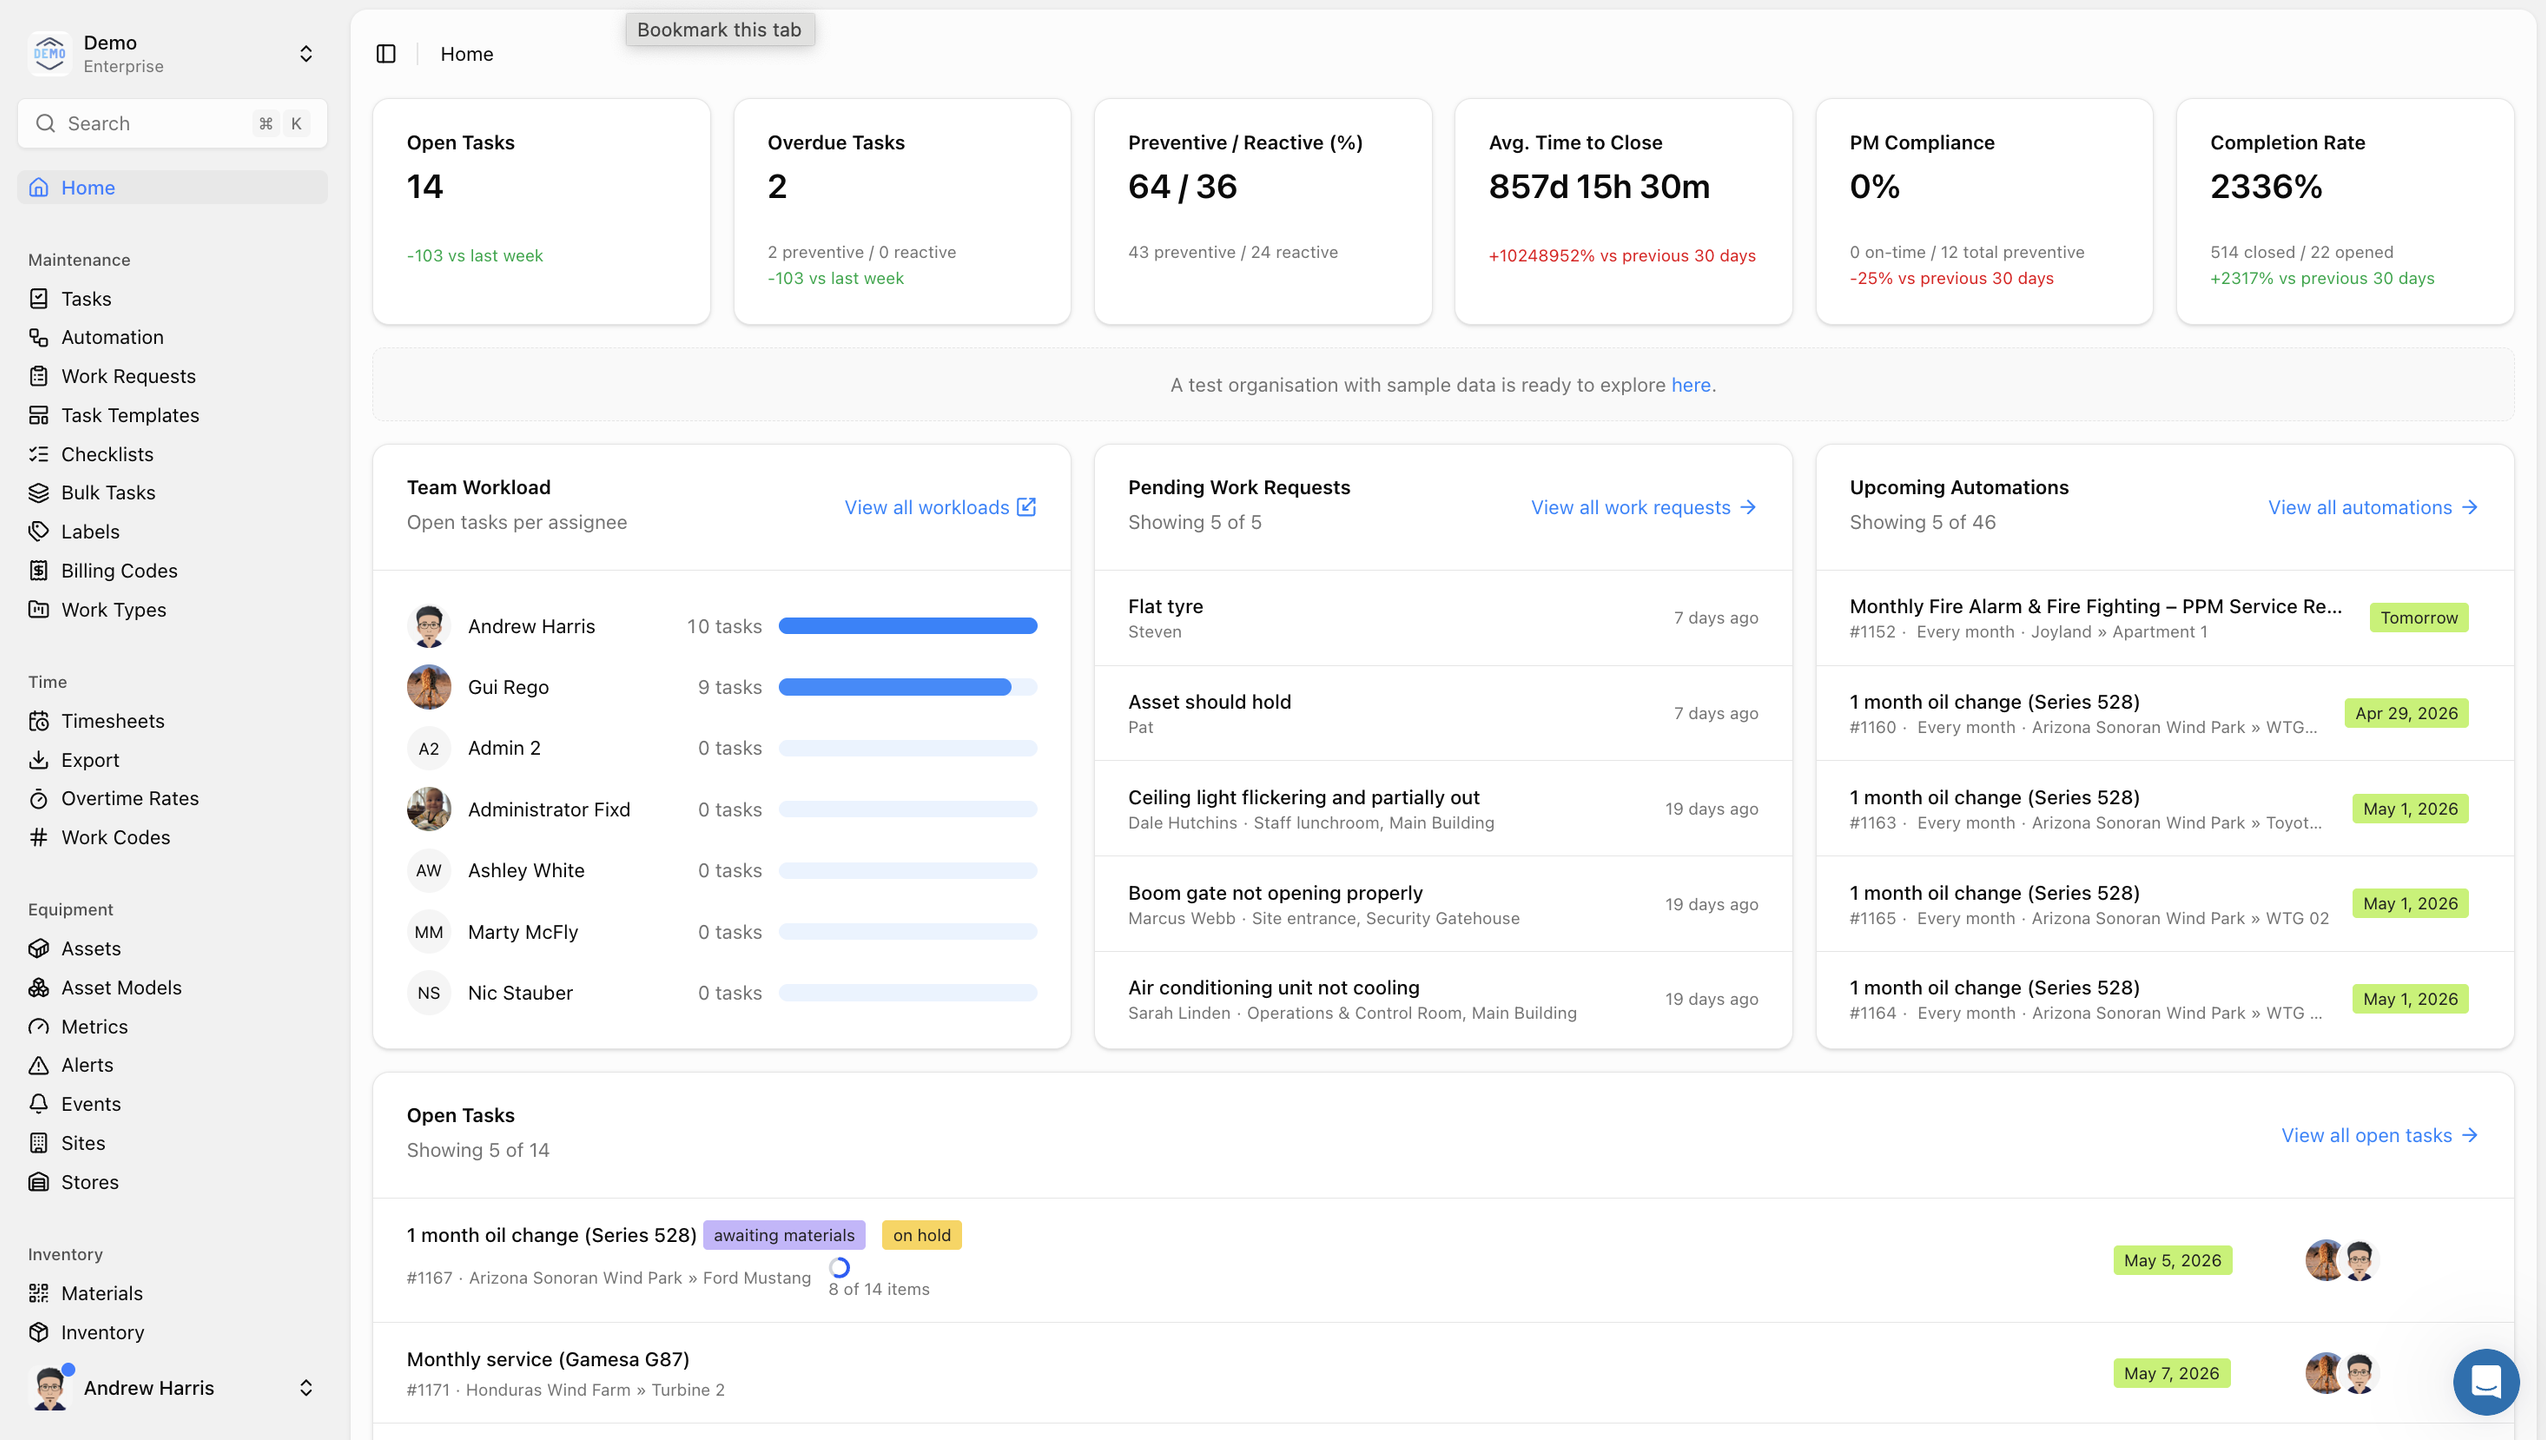Click the 'here' sample data link
This screenshot has height=1440, width=2546.
1690,385
